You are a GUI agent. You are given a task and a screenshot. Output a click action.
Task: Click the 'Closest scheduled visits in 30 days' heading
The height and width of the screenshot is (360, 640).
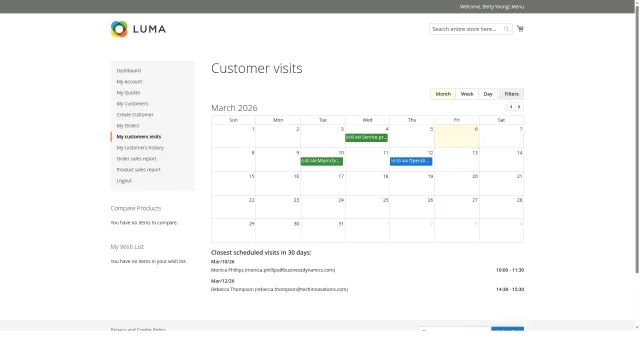tap(261, 252)
